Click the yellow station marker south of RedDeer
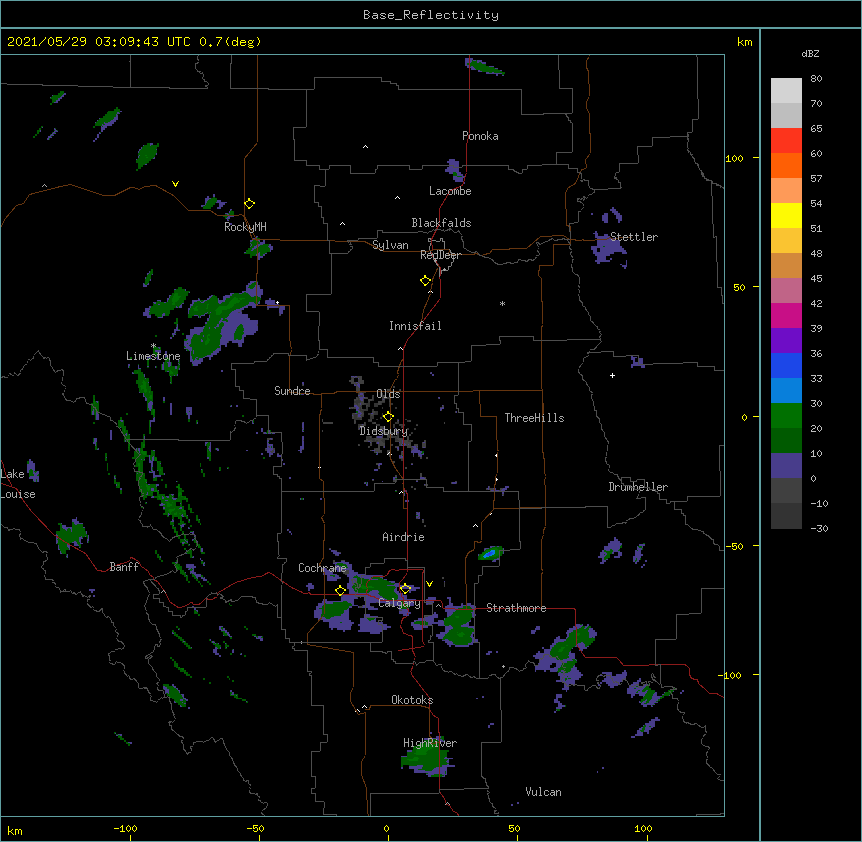The width and height of the screenshot is (862, 842). (x=425, y=281)
